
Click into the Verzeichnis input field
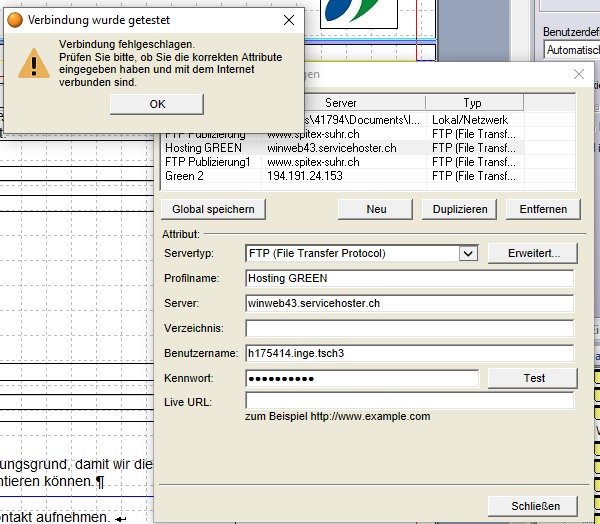point(409,328)
